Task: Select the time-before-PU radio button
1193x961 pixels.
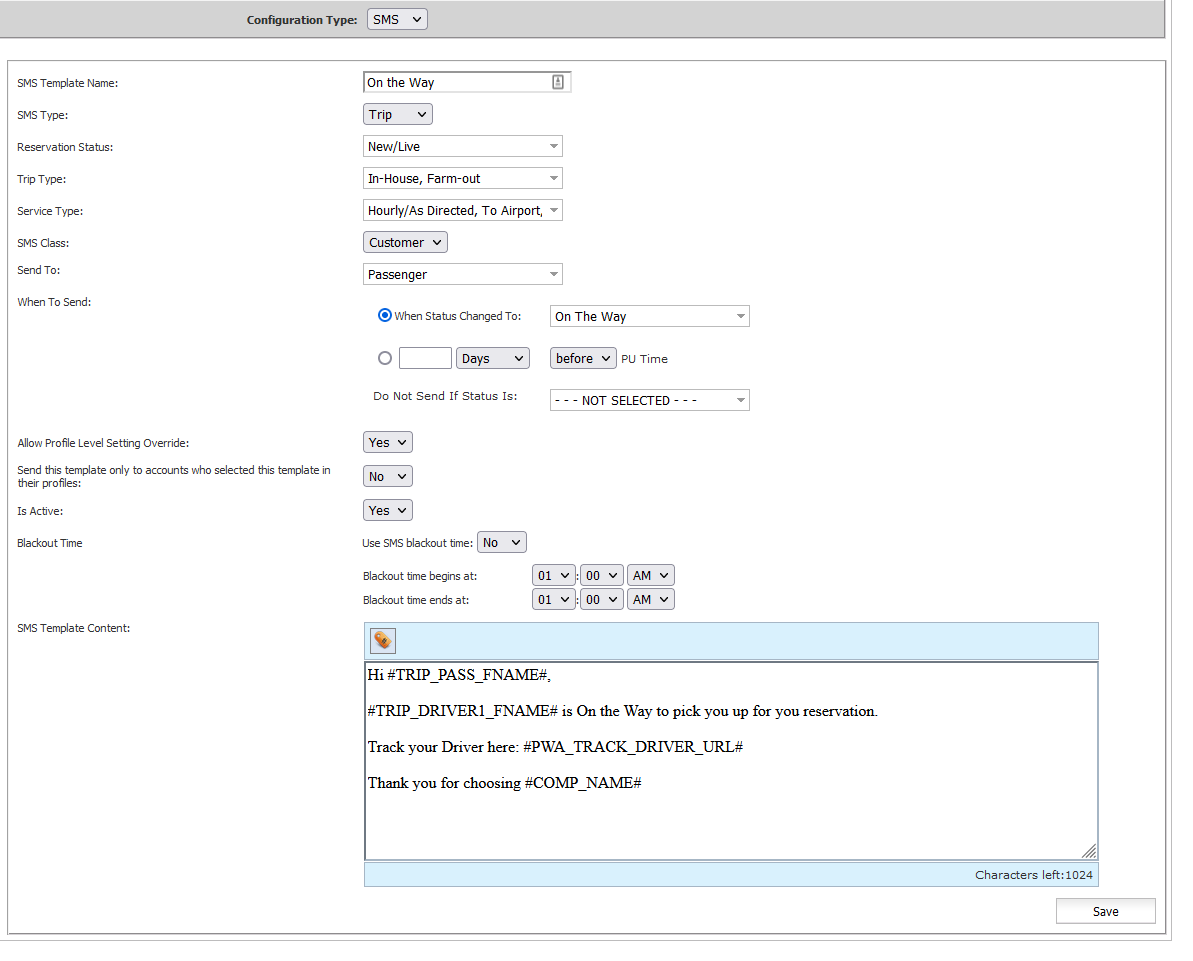Action: pos(385,358)
